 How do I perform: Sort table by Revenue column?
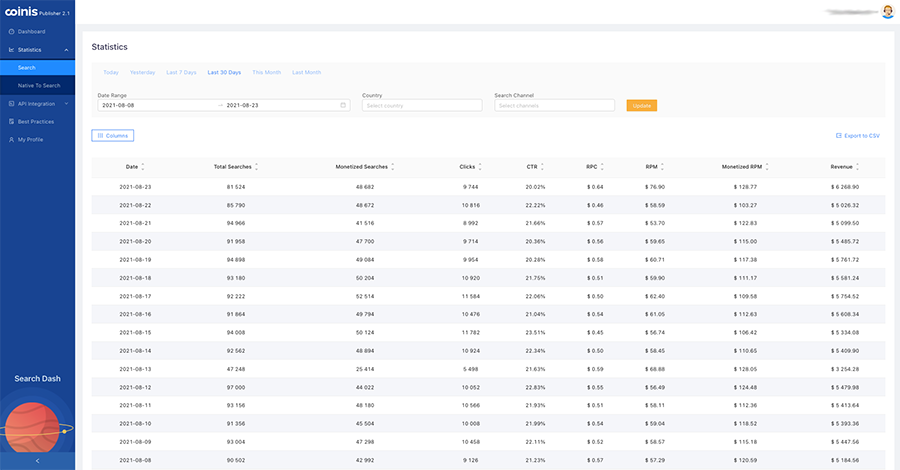(842, 167)
